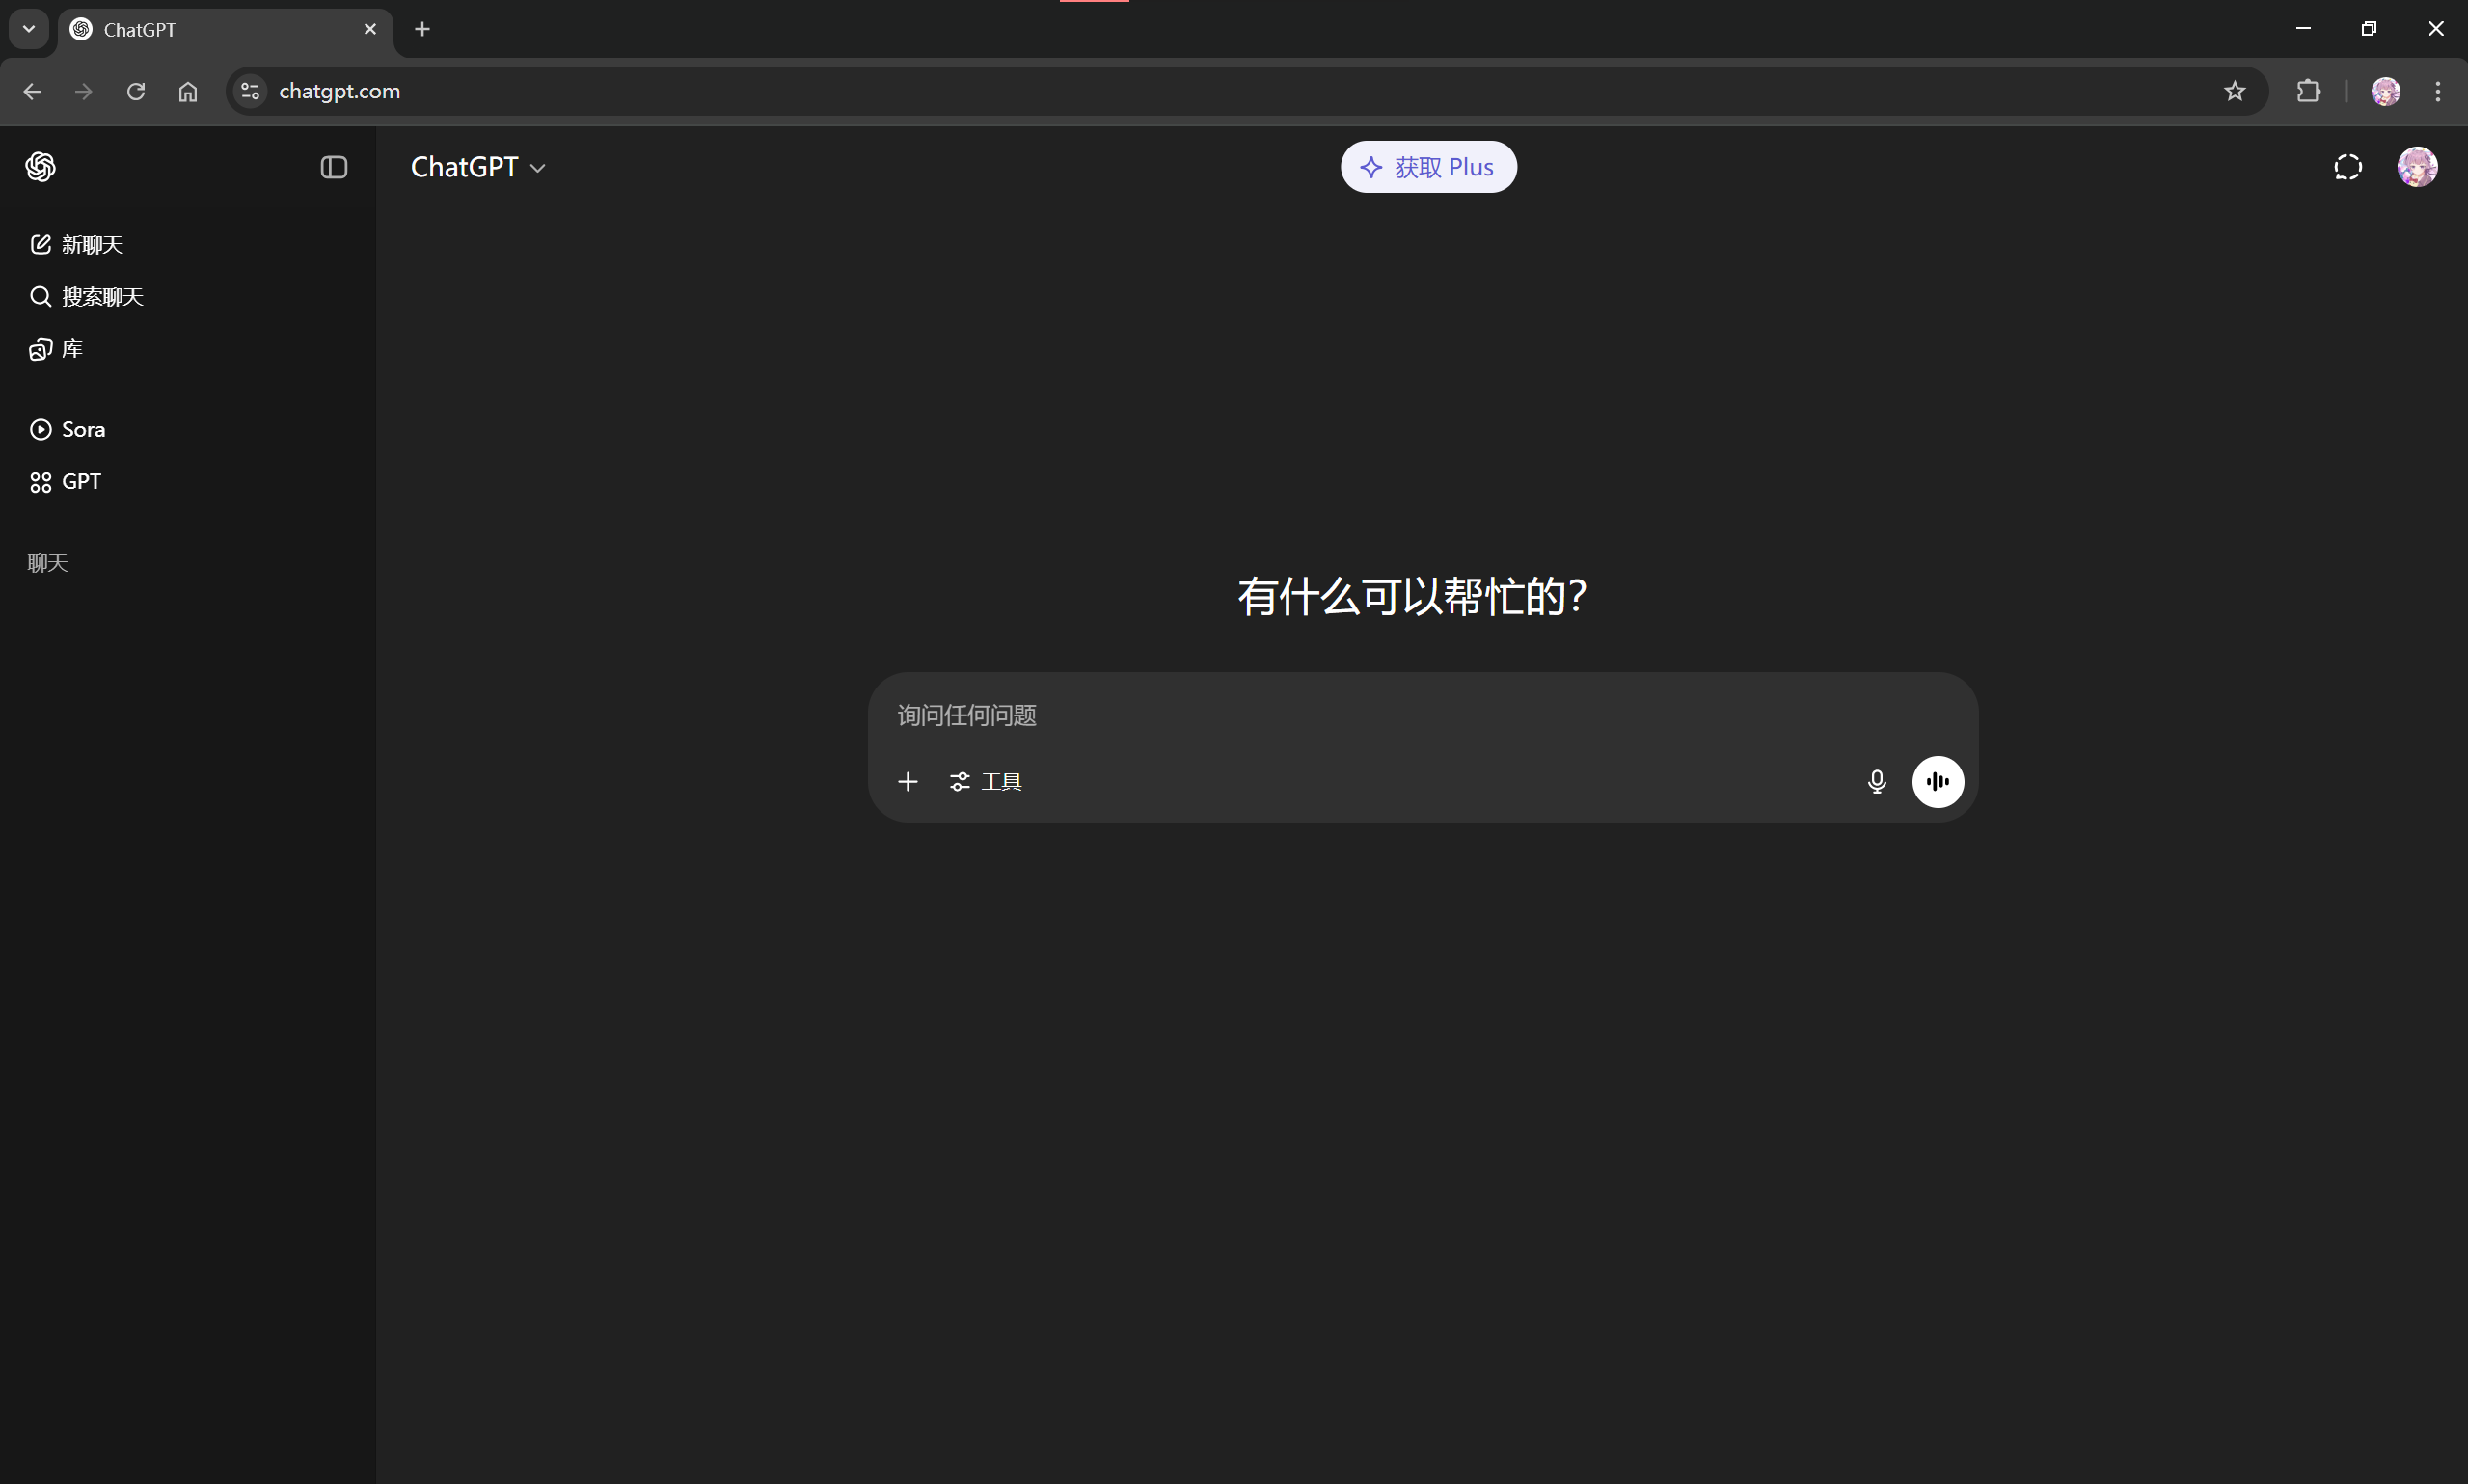Open the 工具 tools menu
This screenshot has height=1484, width=2468.
[x=986, y=782]
